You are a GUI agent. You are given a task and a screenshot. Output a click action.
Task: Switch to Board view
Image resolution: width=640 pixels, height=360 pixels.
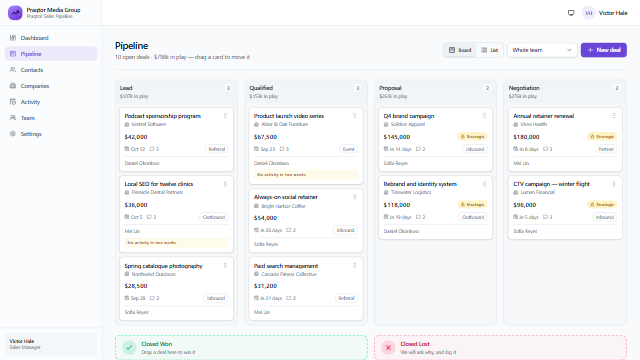coord(460,50)
